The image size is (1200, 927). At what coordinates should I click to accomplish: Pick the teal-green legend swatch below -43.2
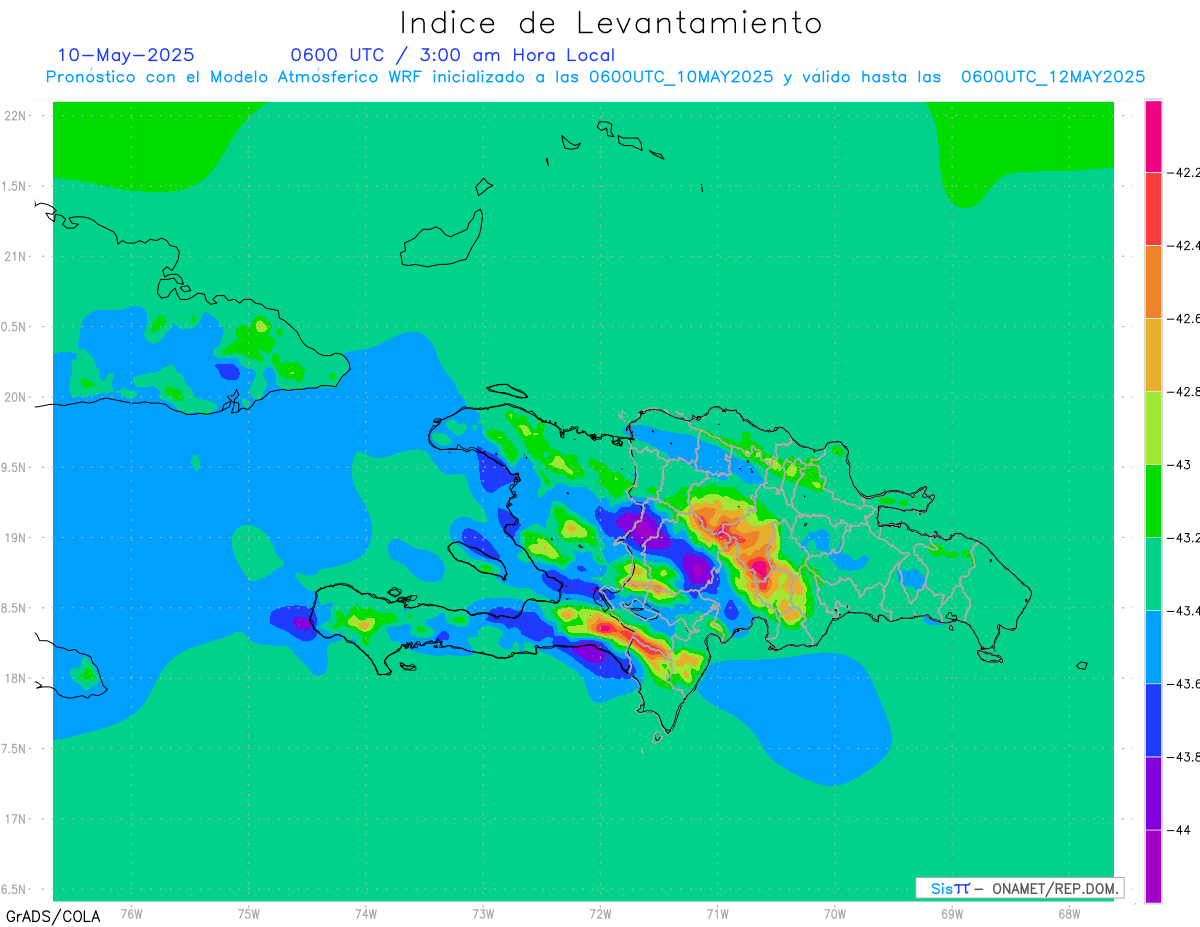click(x=1153, y=574)
